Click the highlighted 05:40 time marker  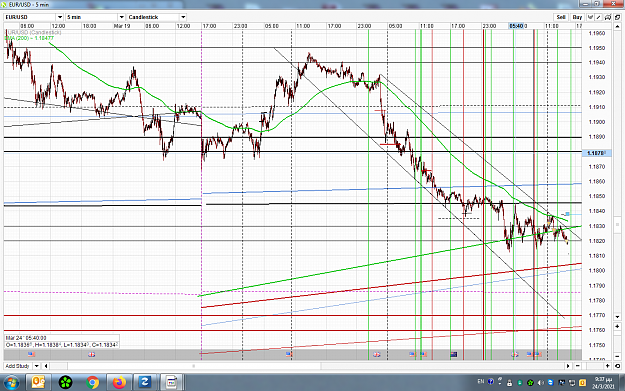[x=516, y=26]
